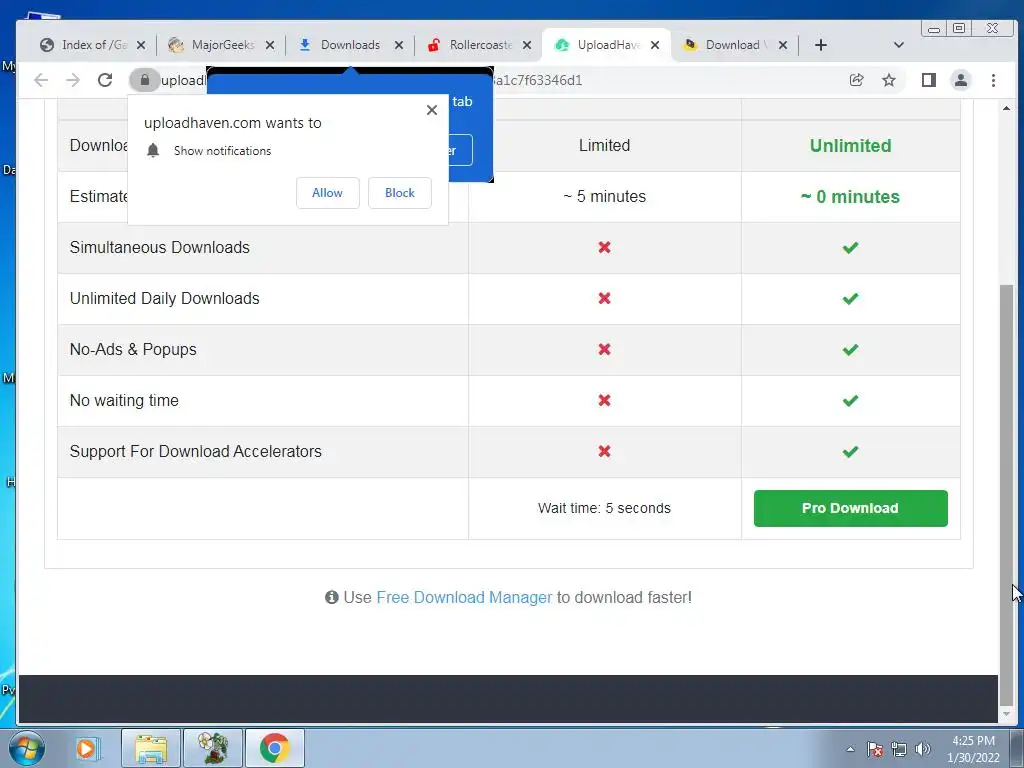Open the Free Download Manager link
Screen dimensions: 1024x768
coord(464,597)
